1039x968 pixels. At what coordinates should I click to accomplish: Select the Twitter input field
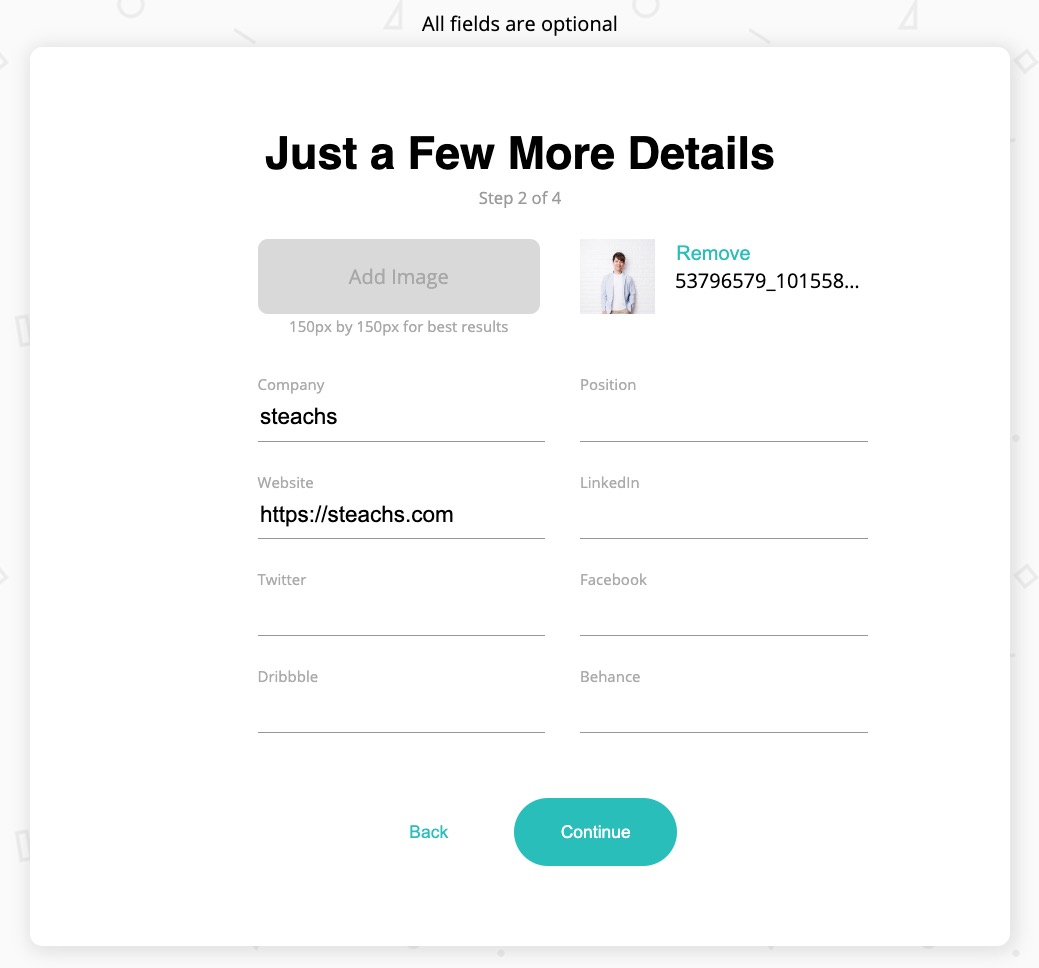tap(400, 613)
